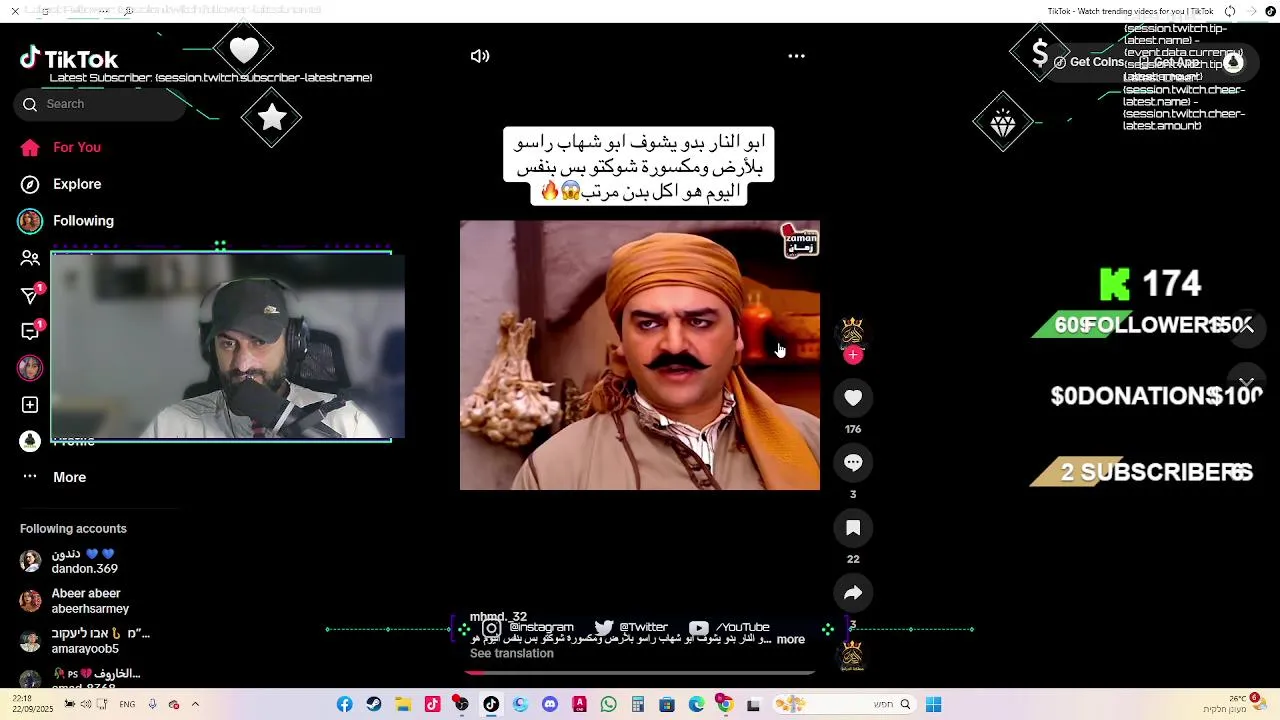
Task: Open the For You feed
Action: point(60,147)
